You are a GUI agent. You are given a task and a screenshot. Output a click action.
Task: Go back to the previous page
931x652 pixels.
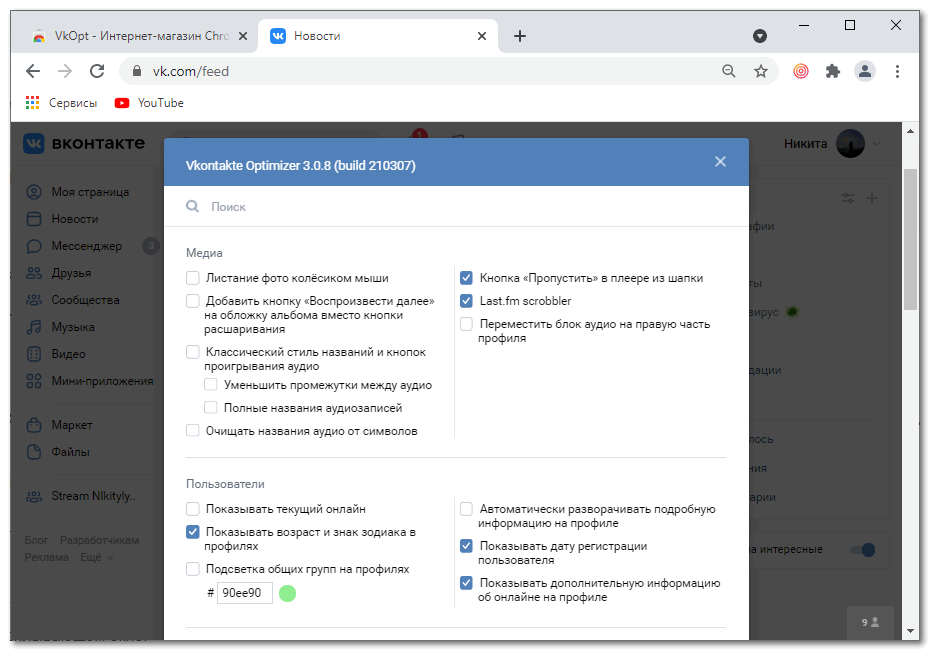33,71
